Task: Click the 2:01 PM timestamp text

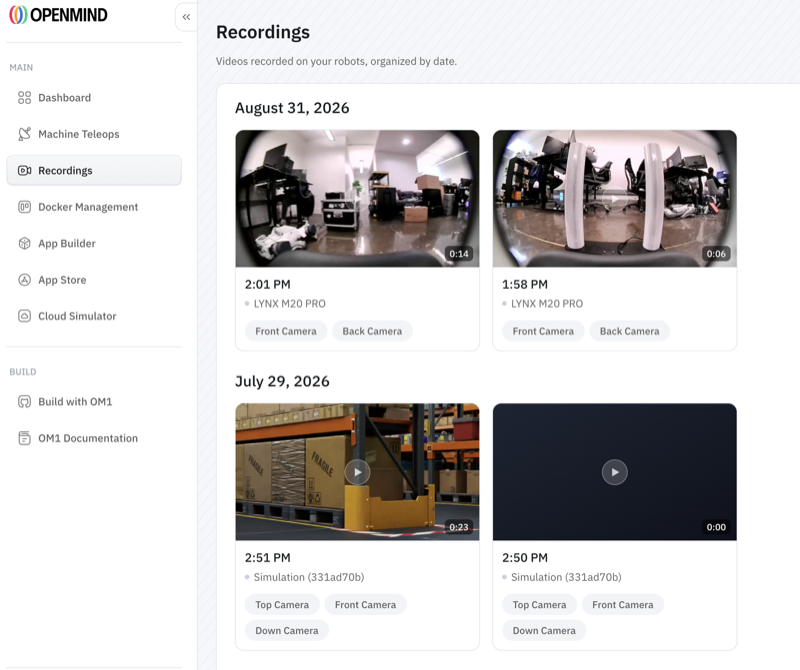Action: (x=267, y=284)
